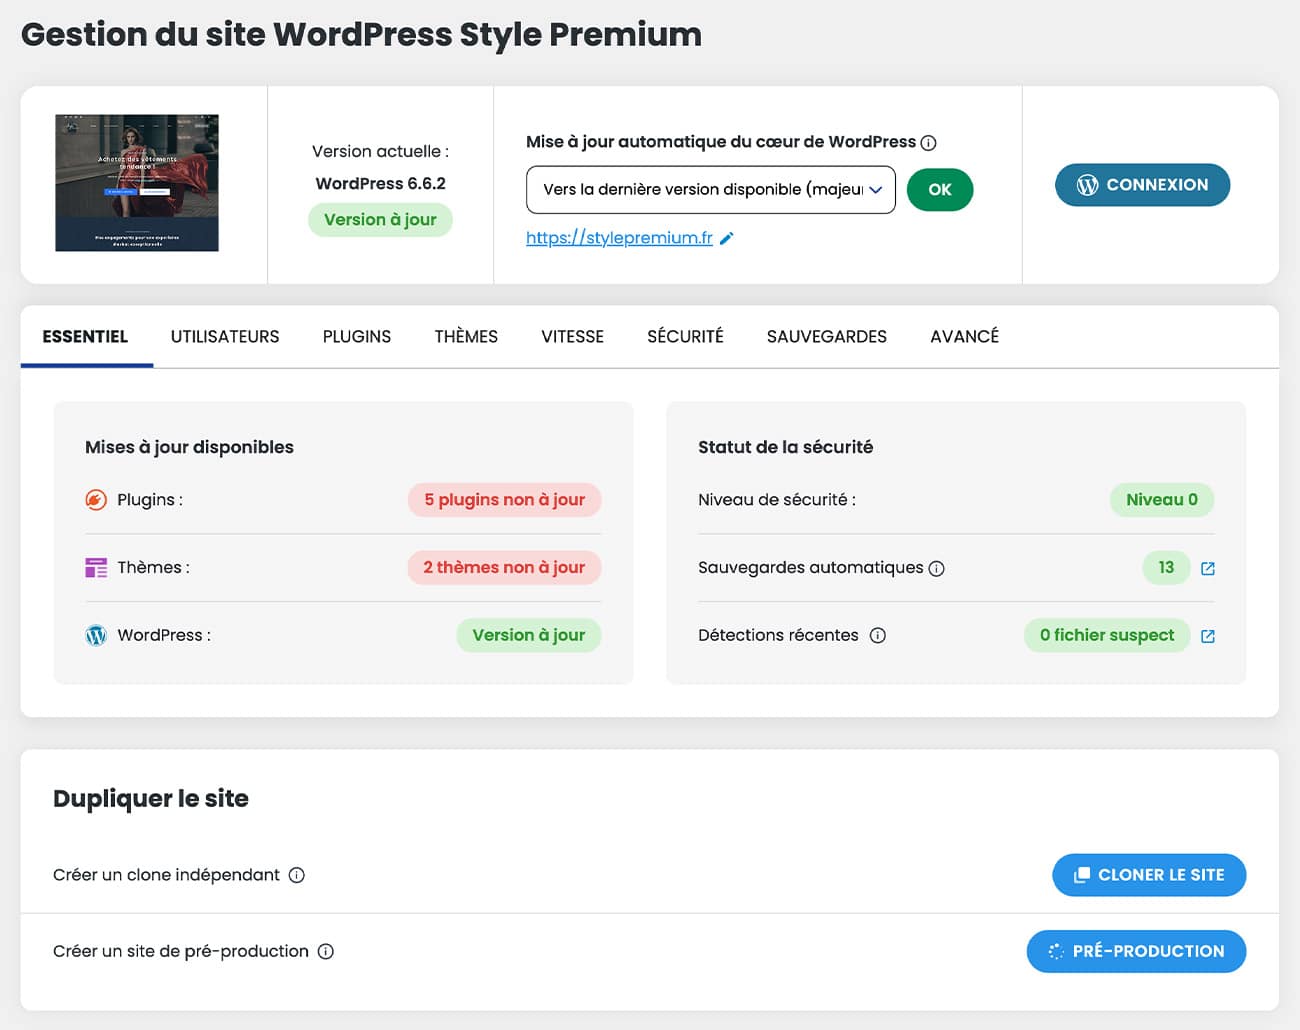Click the pencil icon to edit site URL

click(x=727, y=238)
